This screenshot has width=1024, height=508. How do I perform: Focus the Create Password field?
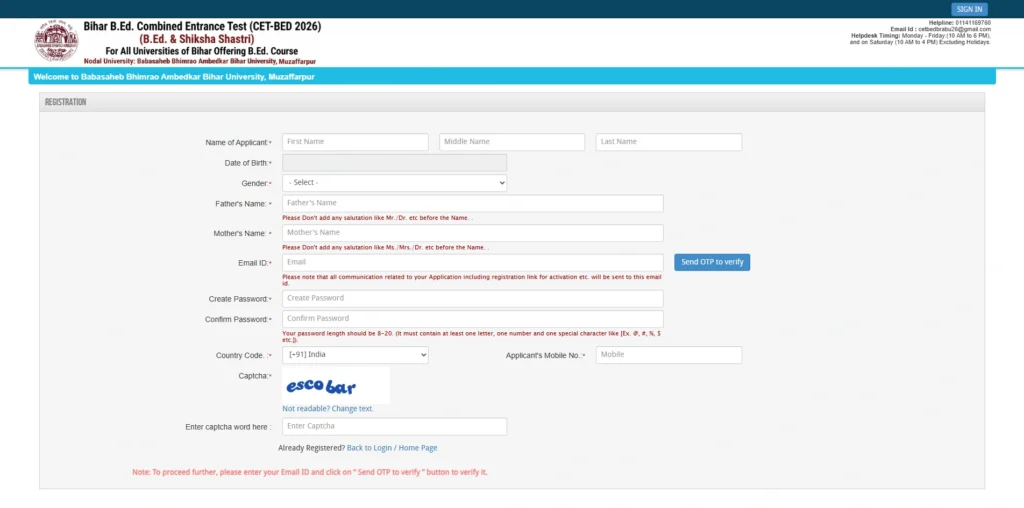(473, 298)
